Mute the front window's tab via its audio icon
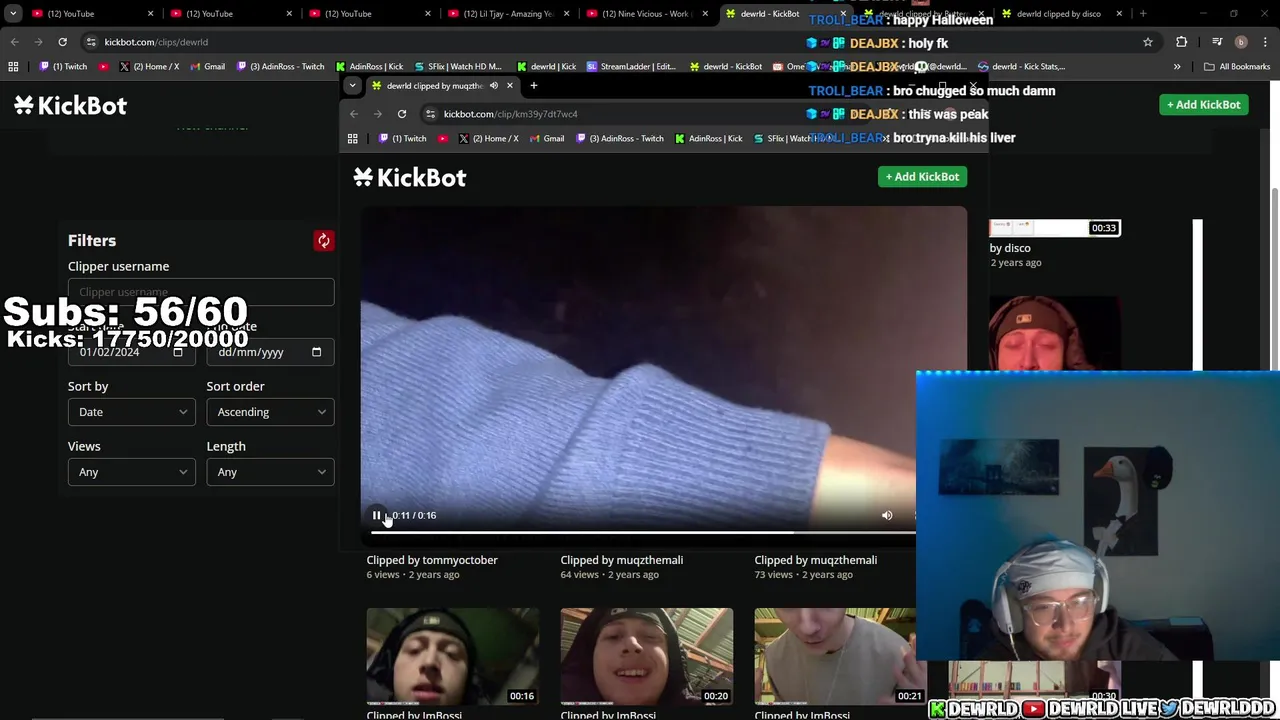The height and width of the screenshot is (720, 1280). [x=493, y=86]
